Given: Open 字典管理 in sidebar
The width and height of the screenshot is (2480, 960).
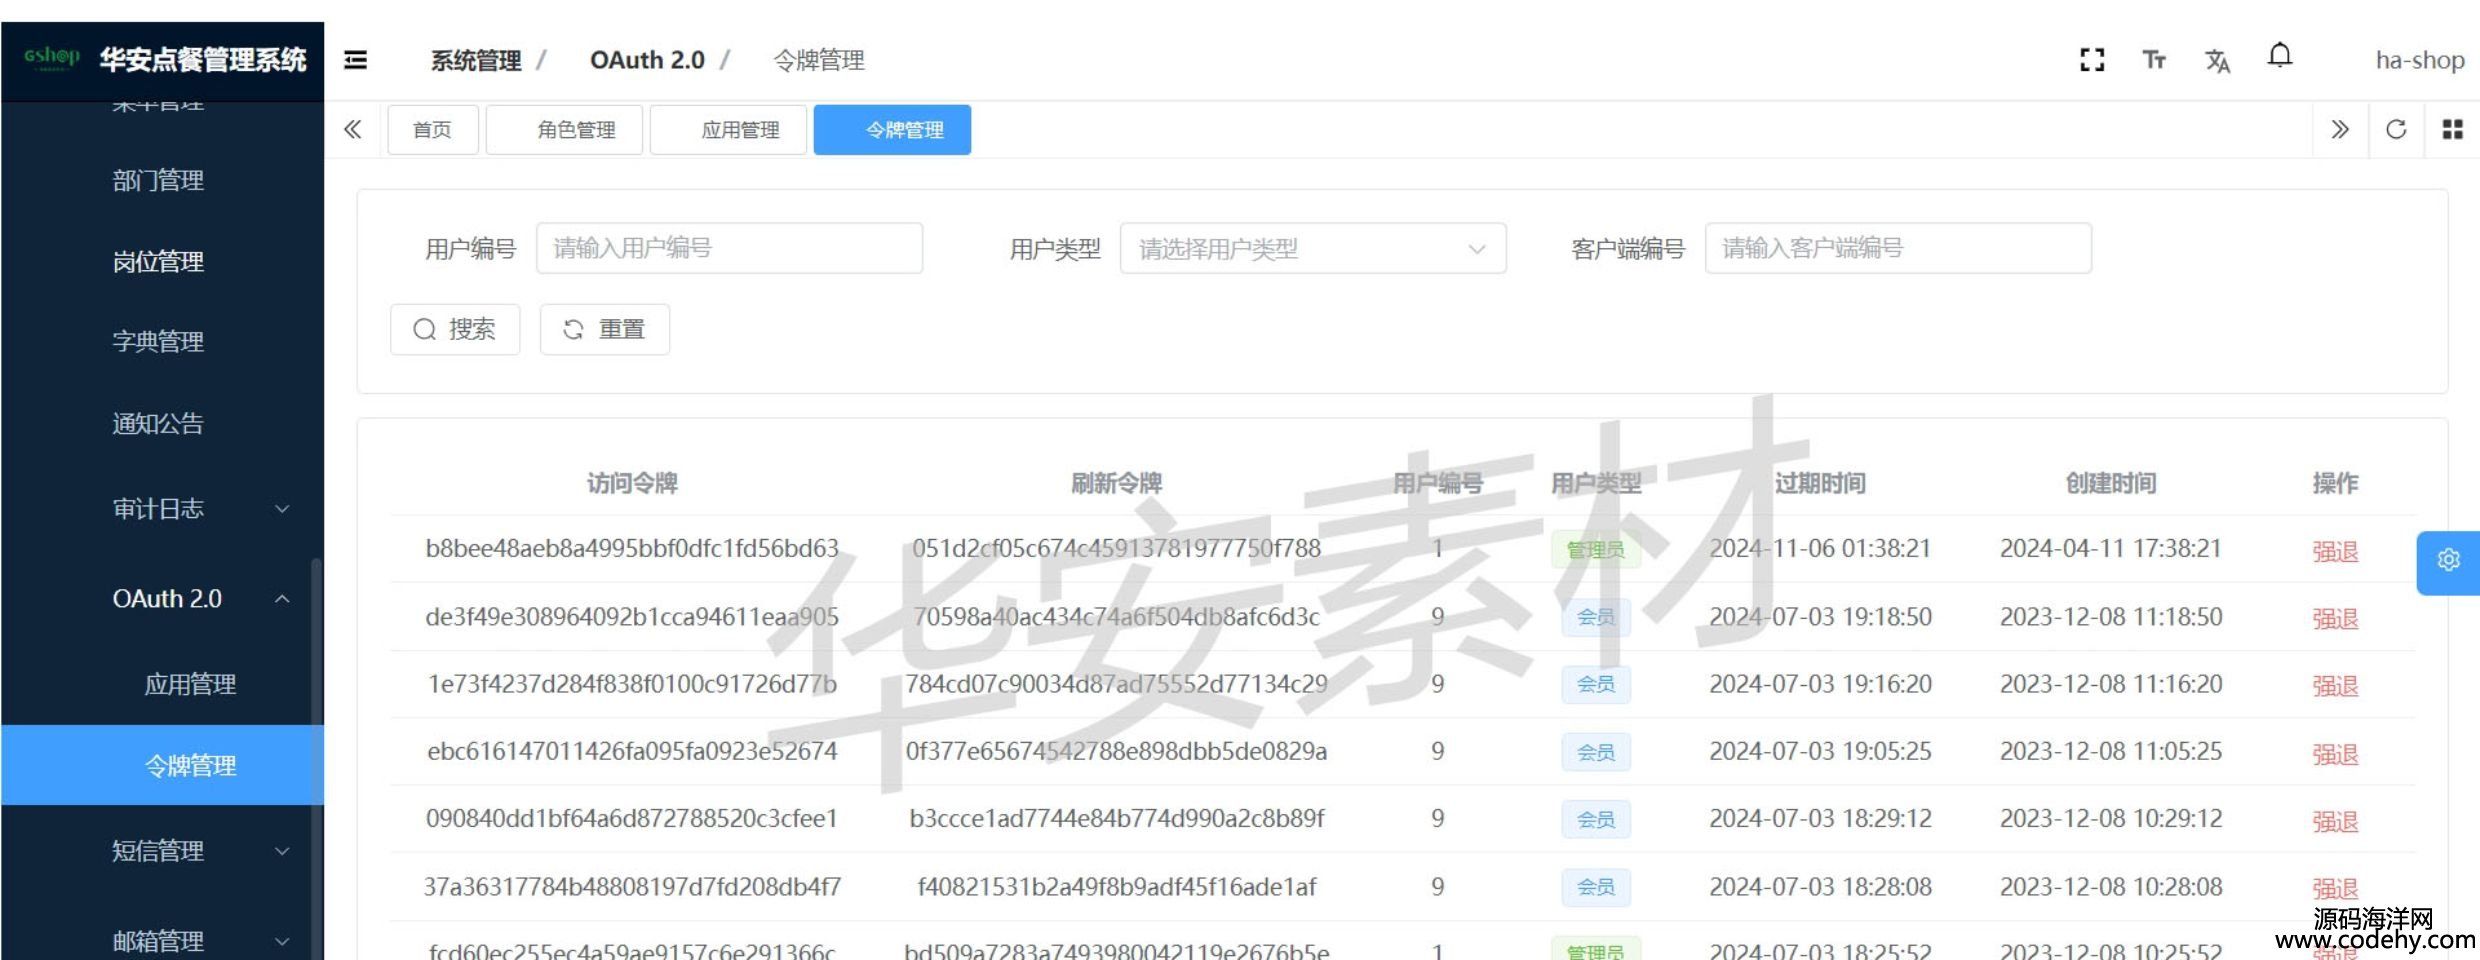Looking at the screenshot, I should (x=158, y=342).
